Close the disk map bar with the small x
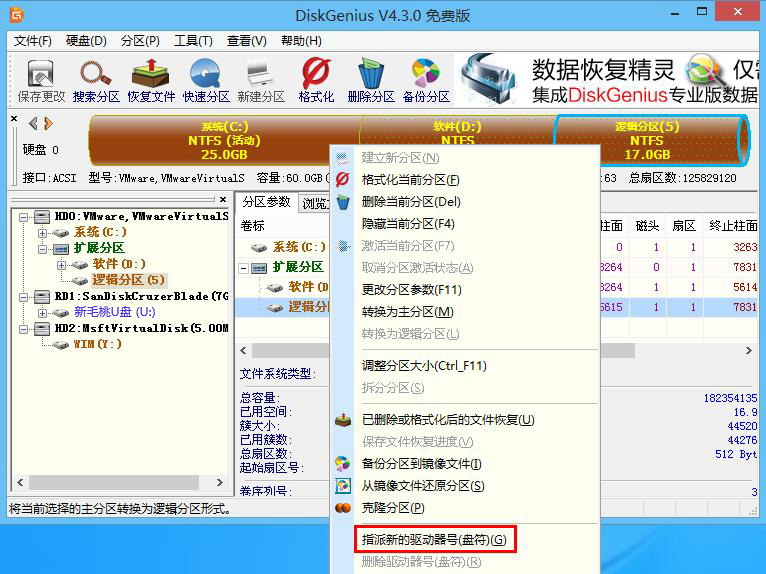The height and width of the screenshot is (574, 766). [x=14, y=118]
